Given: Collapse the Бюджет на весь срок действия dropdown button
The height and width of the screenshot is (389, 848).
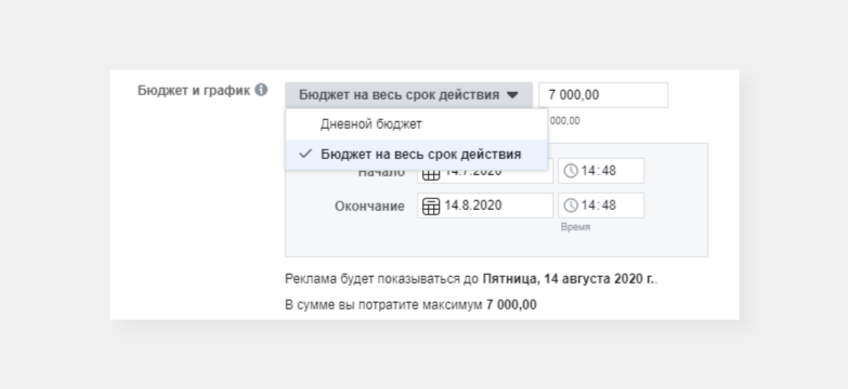Looking at the screenshot, I should coord(409,95).
